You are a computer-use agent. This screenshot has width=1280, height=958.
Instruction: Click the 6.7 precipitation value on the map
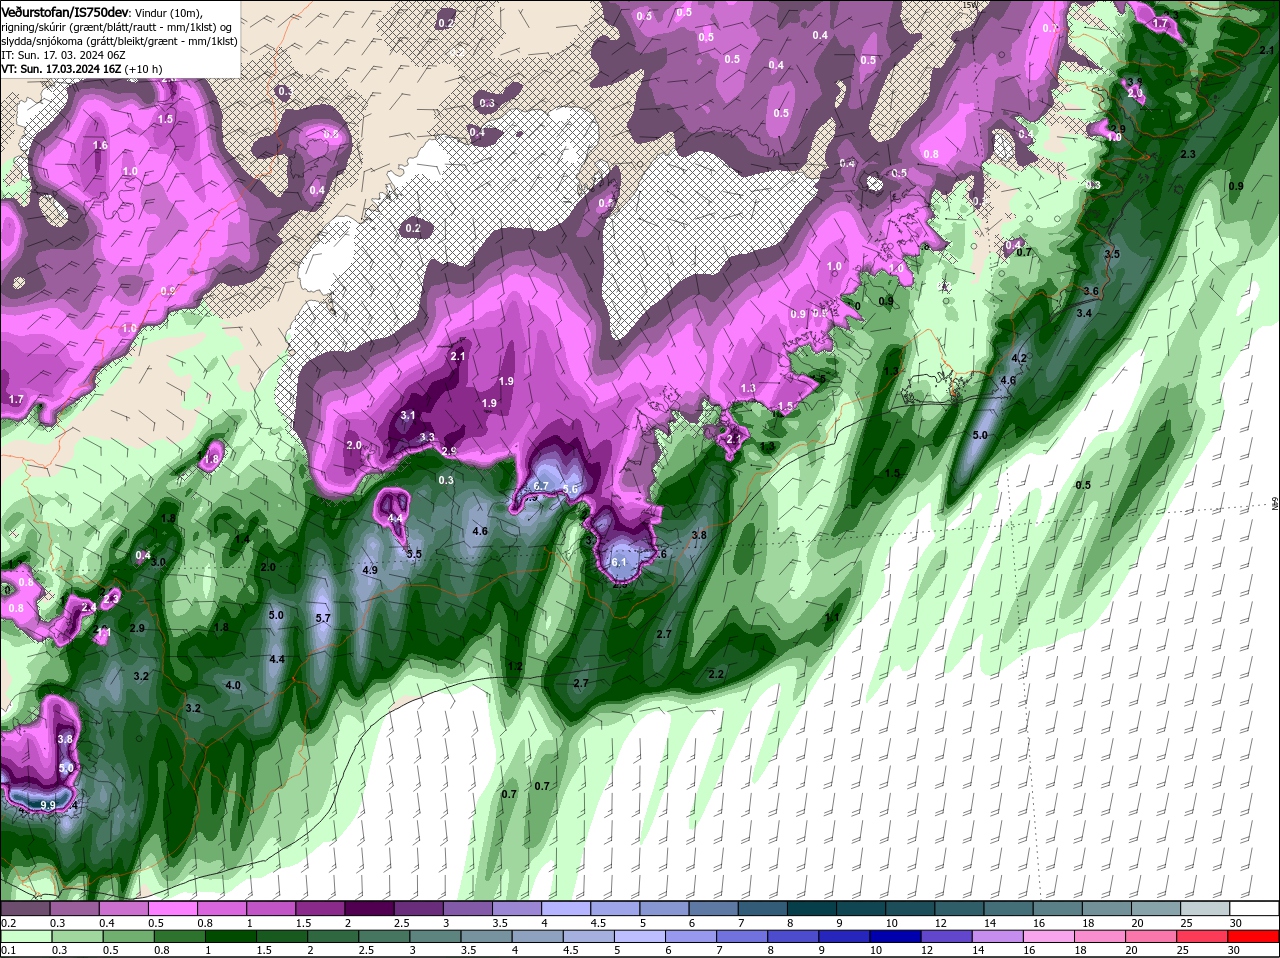tap(542, 486)
